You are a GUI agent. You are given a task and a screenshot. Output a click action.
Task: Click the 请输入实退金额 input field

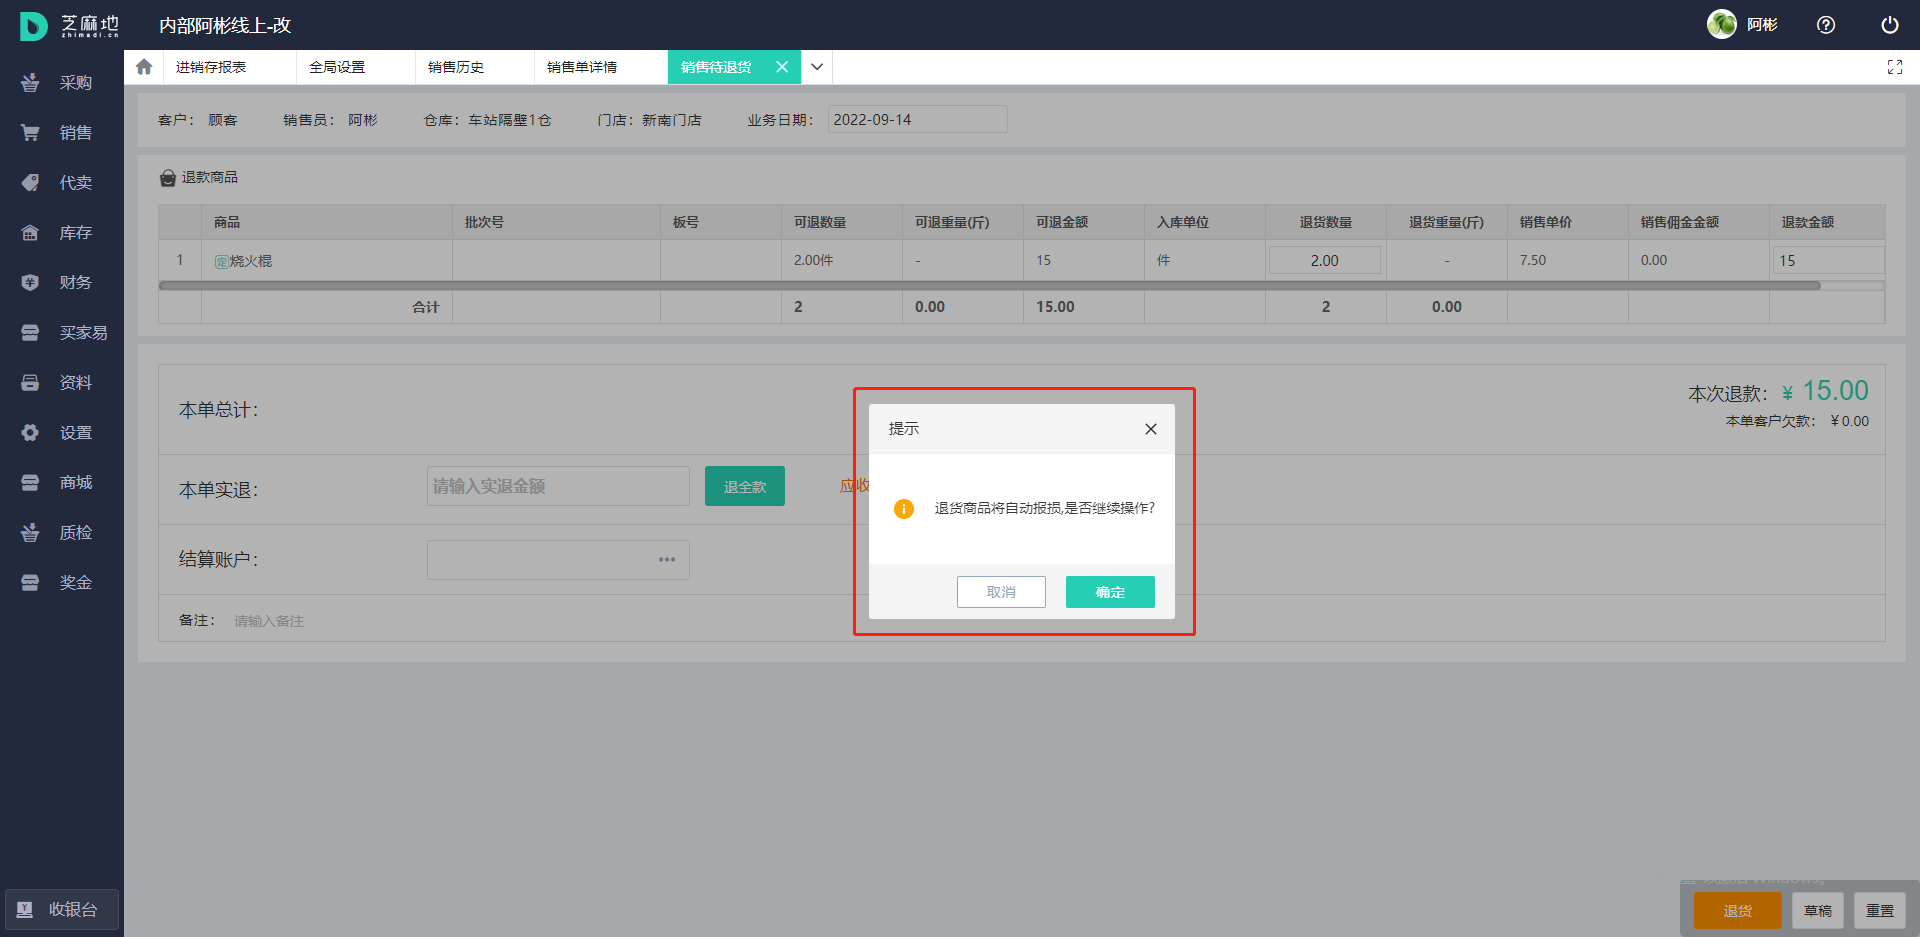click(558, 486)
